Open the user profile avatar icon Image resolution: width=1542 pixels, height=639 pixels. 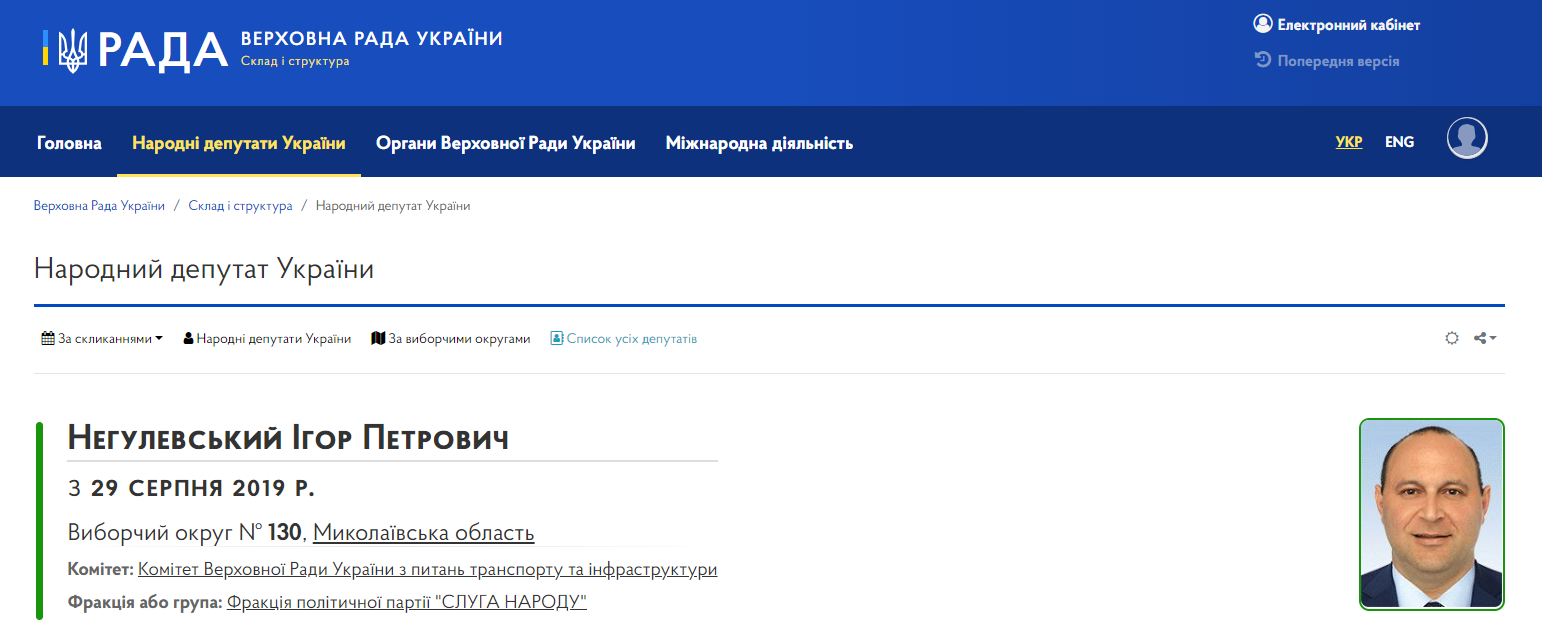pyautogui.click(x=1467, y=138)
